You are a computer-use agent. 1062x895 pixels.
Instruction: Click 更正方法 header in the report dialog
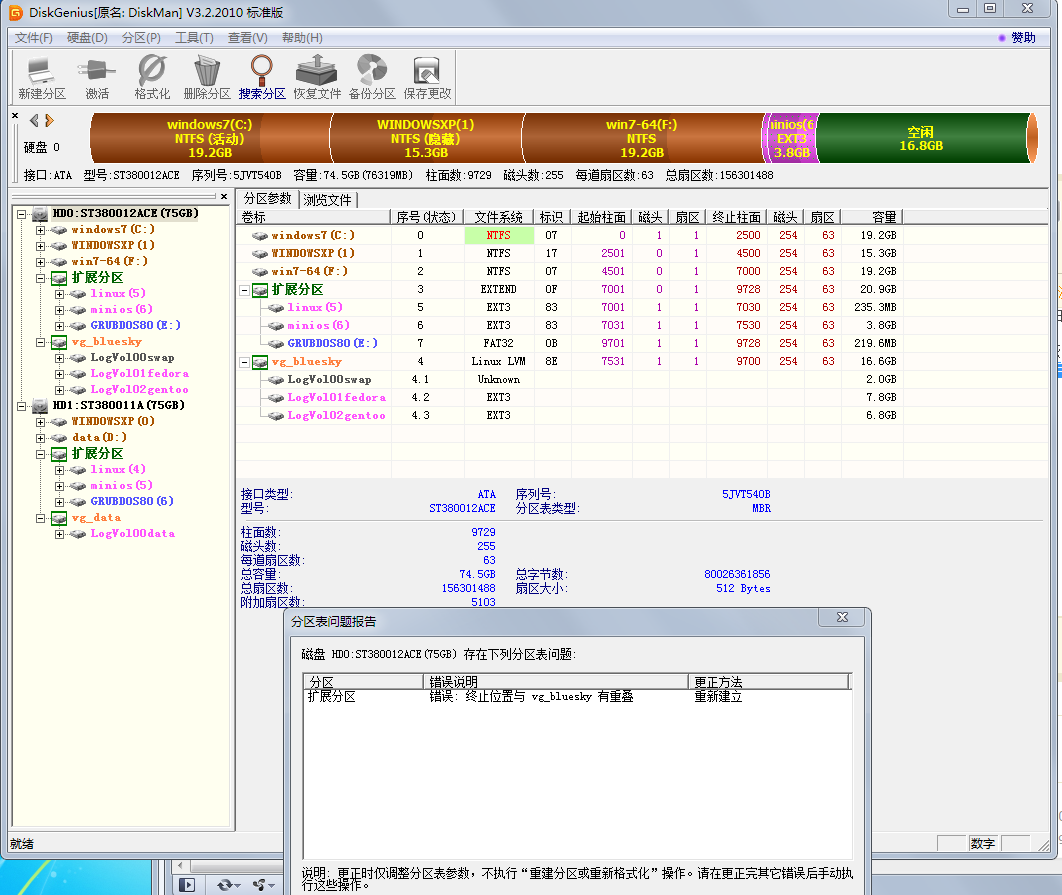click(x=769, y=682)
